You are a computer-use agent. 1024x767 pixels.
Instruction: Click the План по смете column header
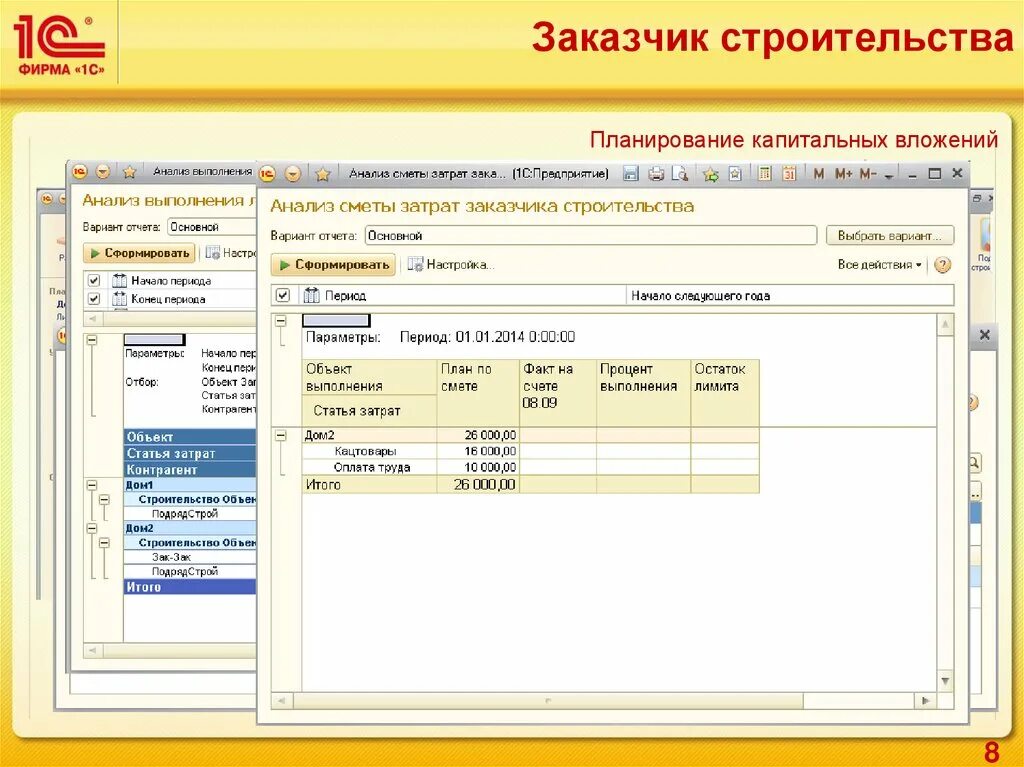click(x=478, y=392)
